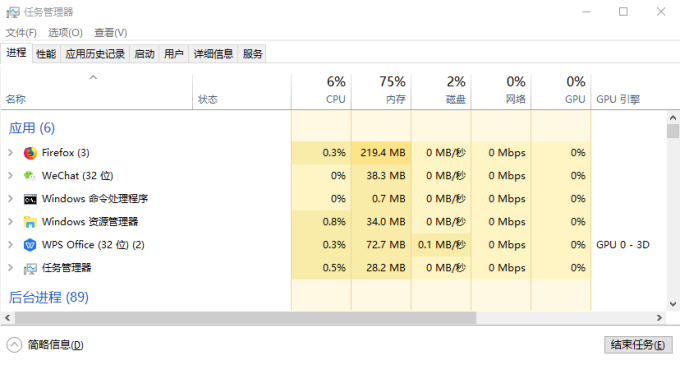The image size is (680, 365).
Task: Select the Windows 命令处理程序 row name
Action: [x=95, y=199]
